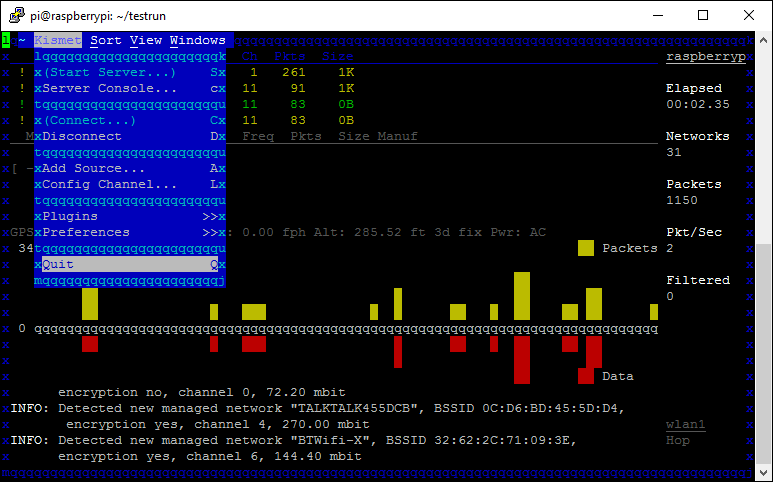Click Disconnect menu entry

tap(82, 136)
